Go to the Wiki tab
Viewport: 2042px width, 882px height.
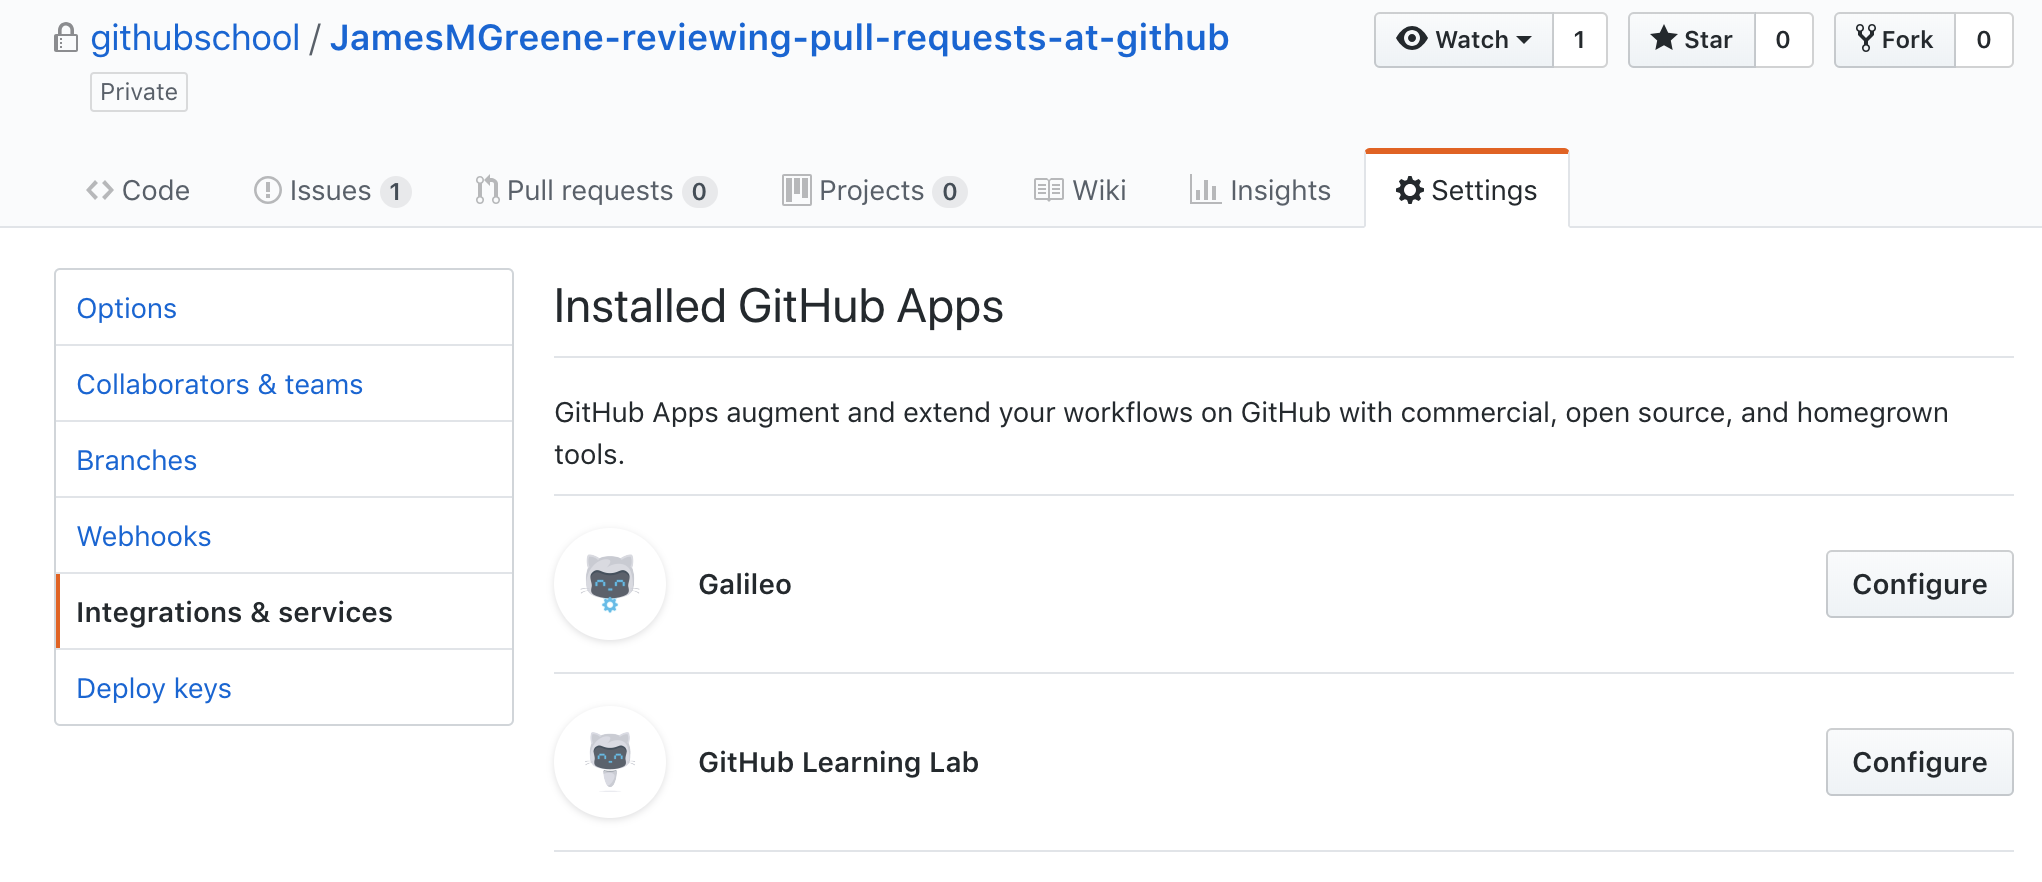[x=1080, y=190]
